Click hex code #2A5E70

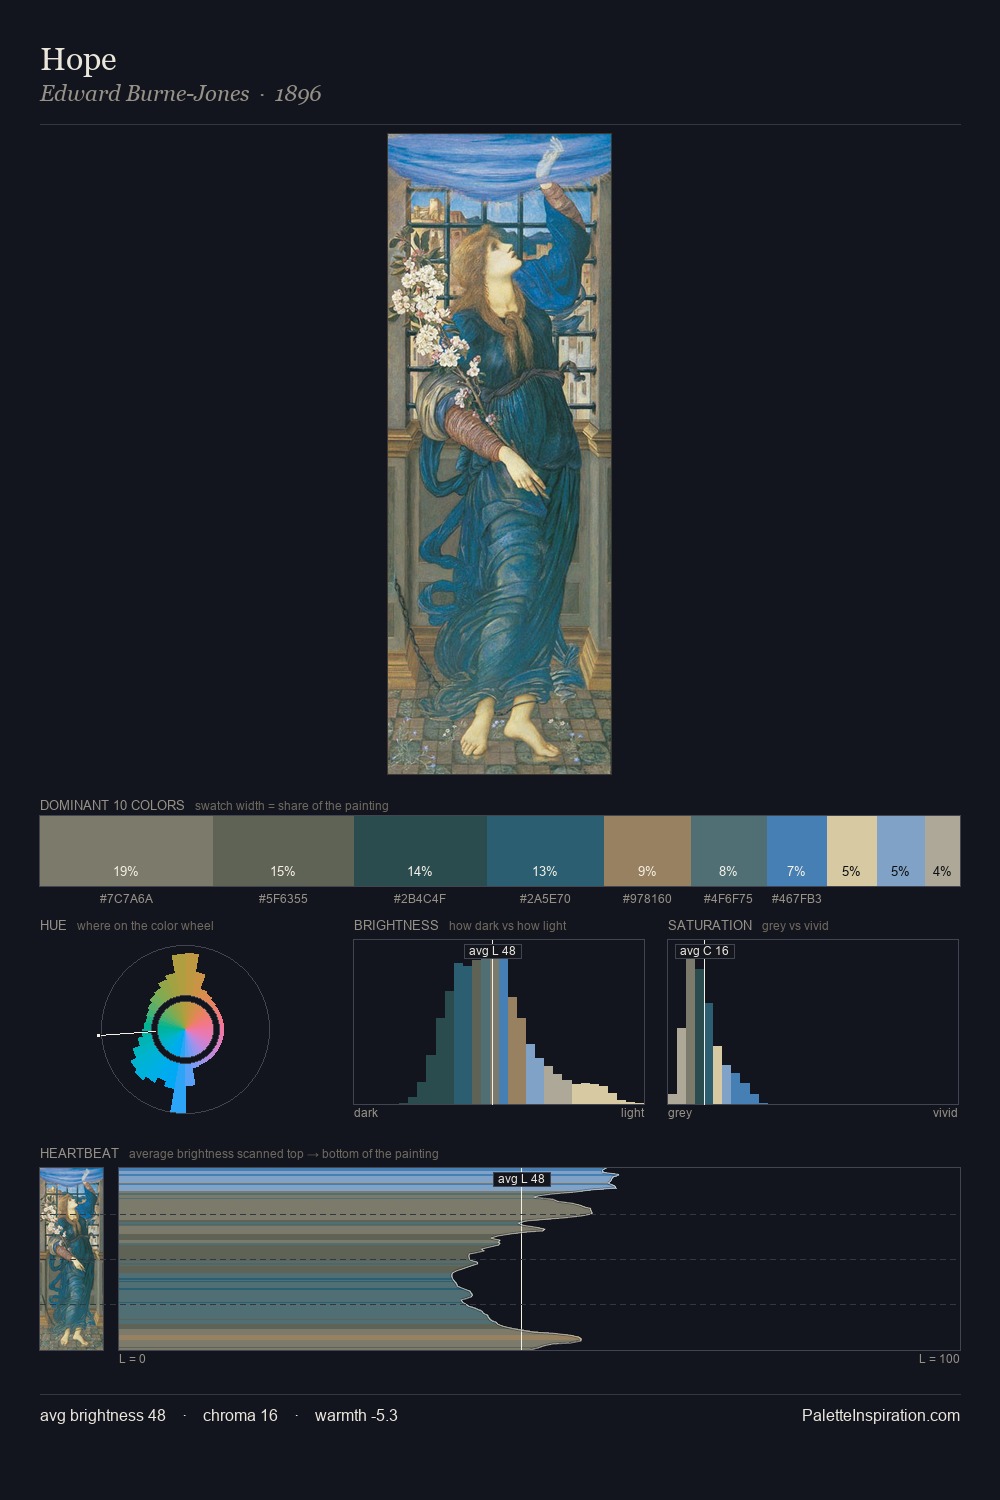pyautogui.click(x=545, y=899)
